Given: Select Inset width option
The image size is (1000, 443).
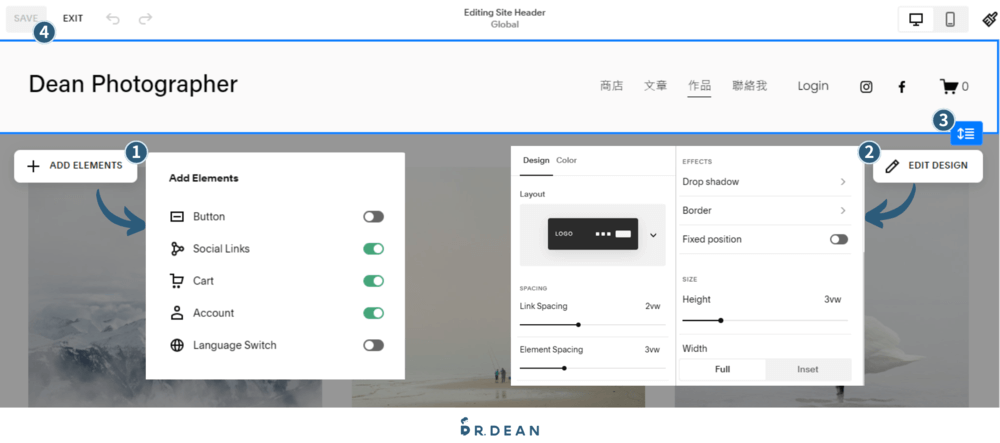Looking at the screenshot, I should coord(807,369).
